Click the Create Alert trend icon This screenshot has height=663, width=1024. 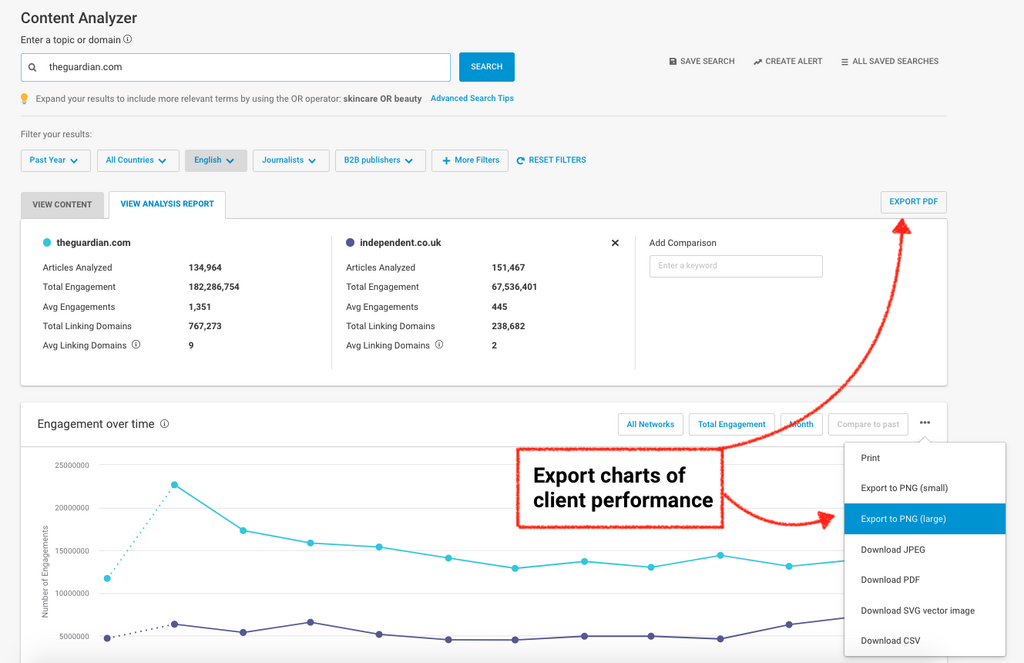pos(758,62)
